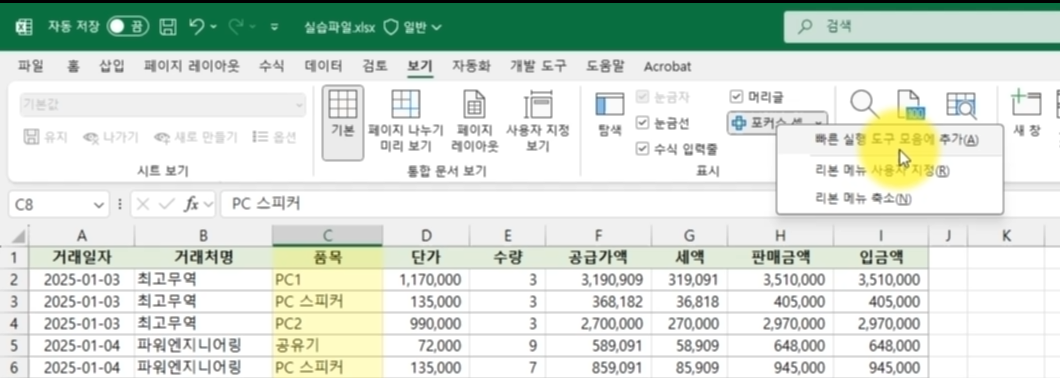Open the 페이지 레이아웃 ribbon tab

pos(192,66)
